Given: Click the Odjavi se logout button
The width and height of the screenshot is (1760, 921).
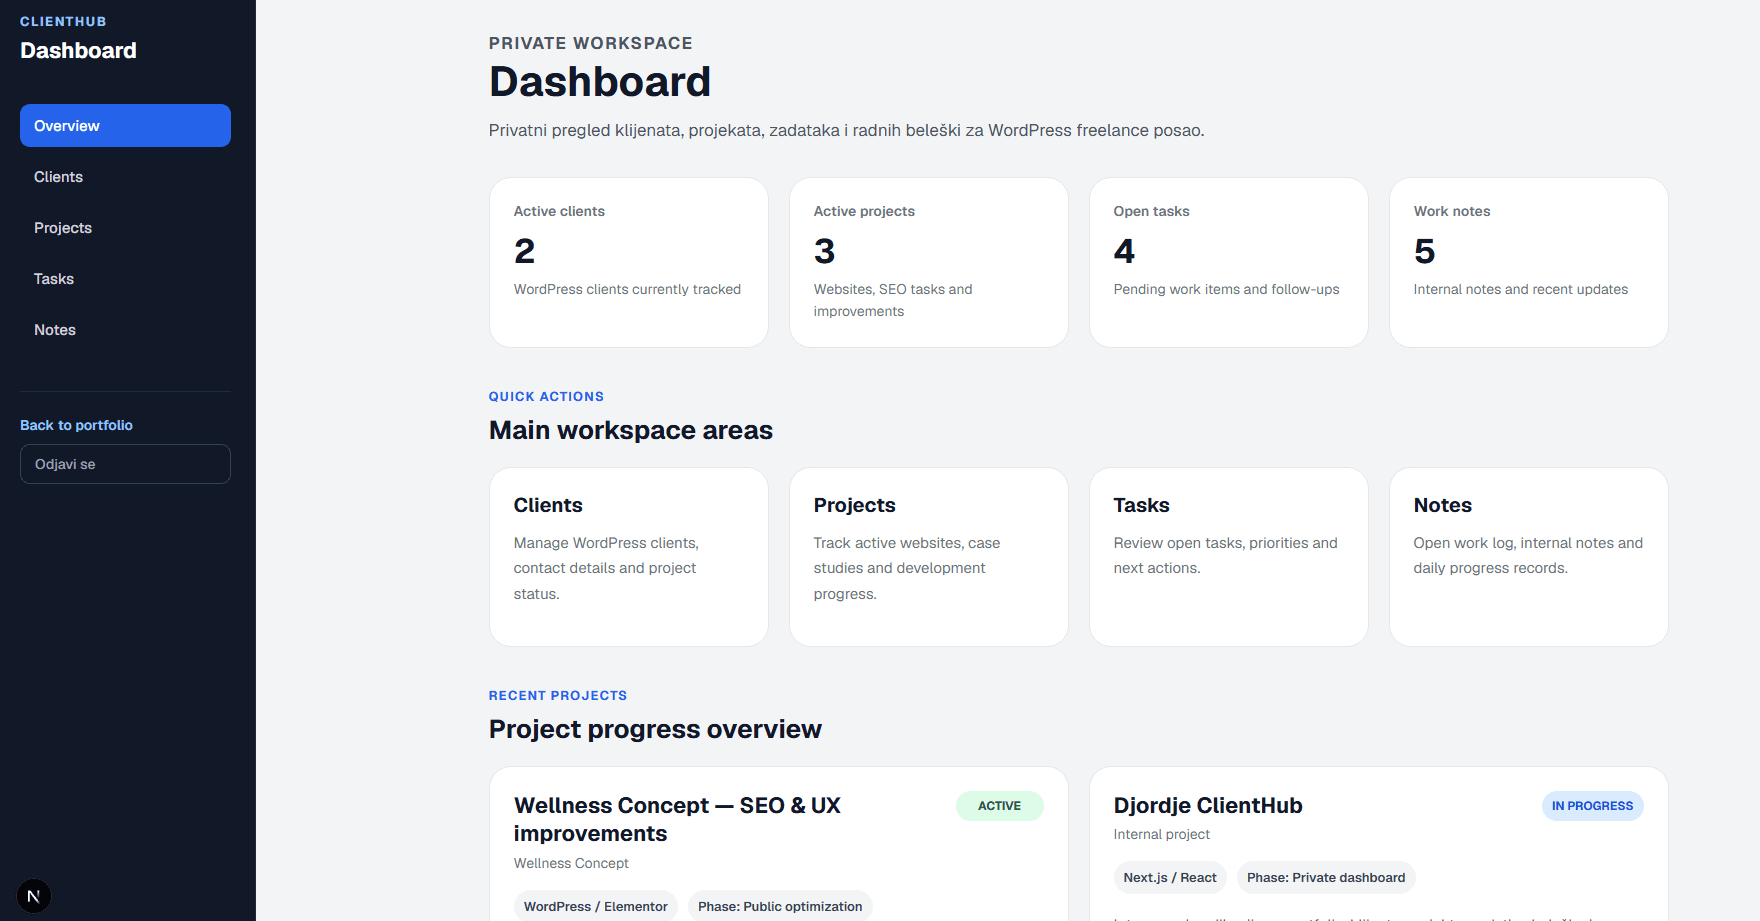Looking at the screenshot, I should tap(125, 464).
